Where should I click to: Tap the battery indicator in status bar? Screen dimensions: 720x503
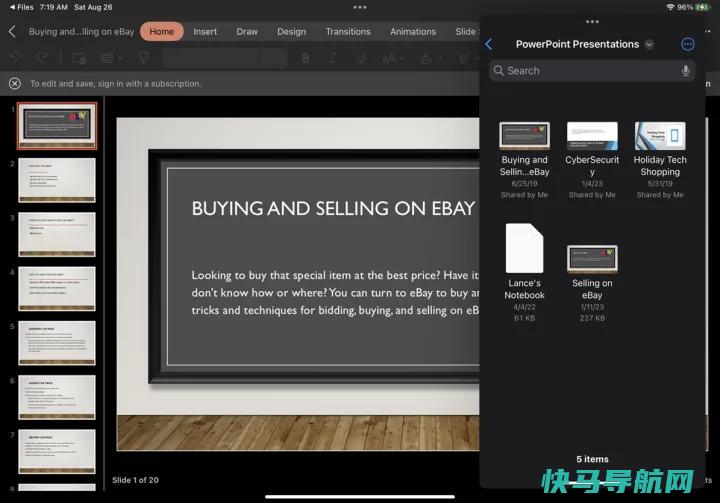click(x=703, y=7)
